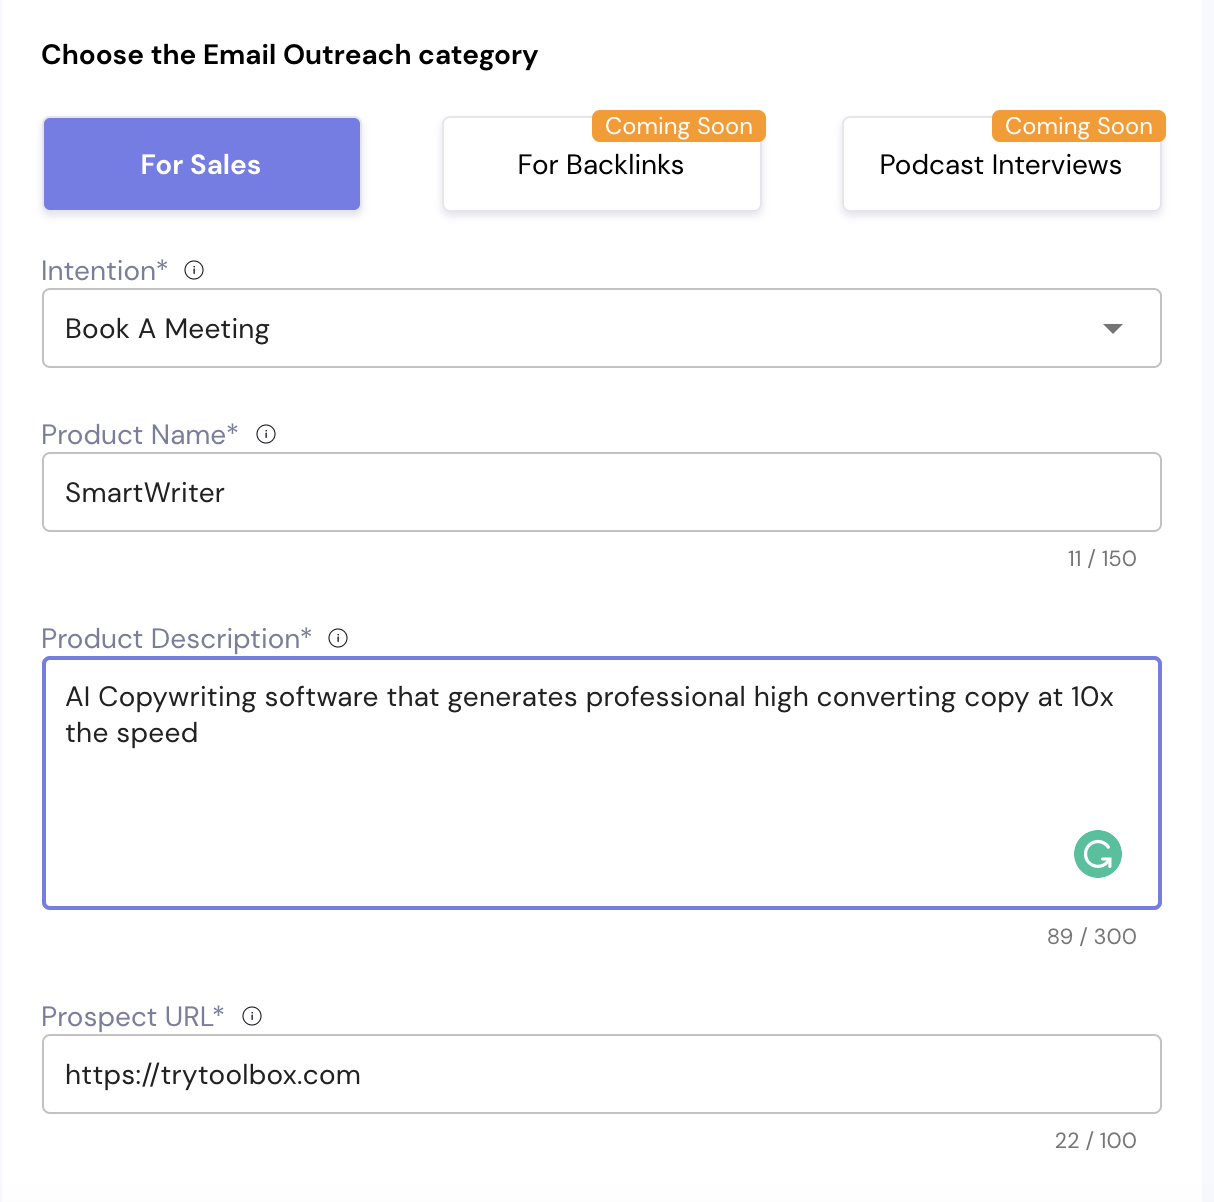
Task: Click the 89 / 300 character counter
Action: (x=1091, y=937)
